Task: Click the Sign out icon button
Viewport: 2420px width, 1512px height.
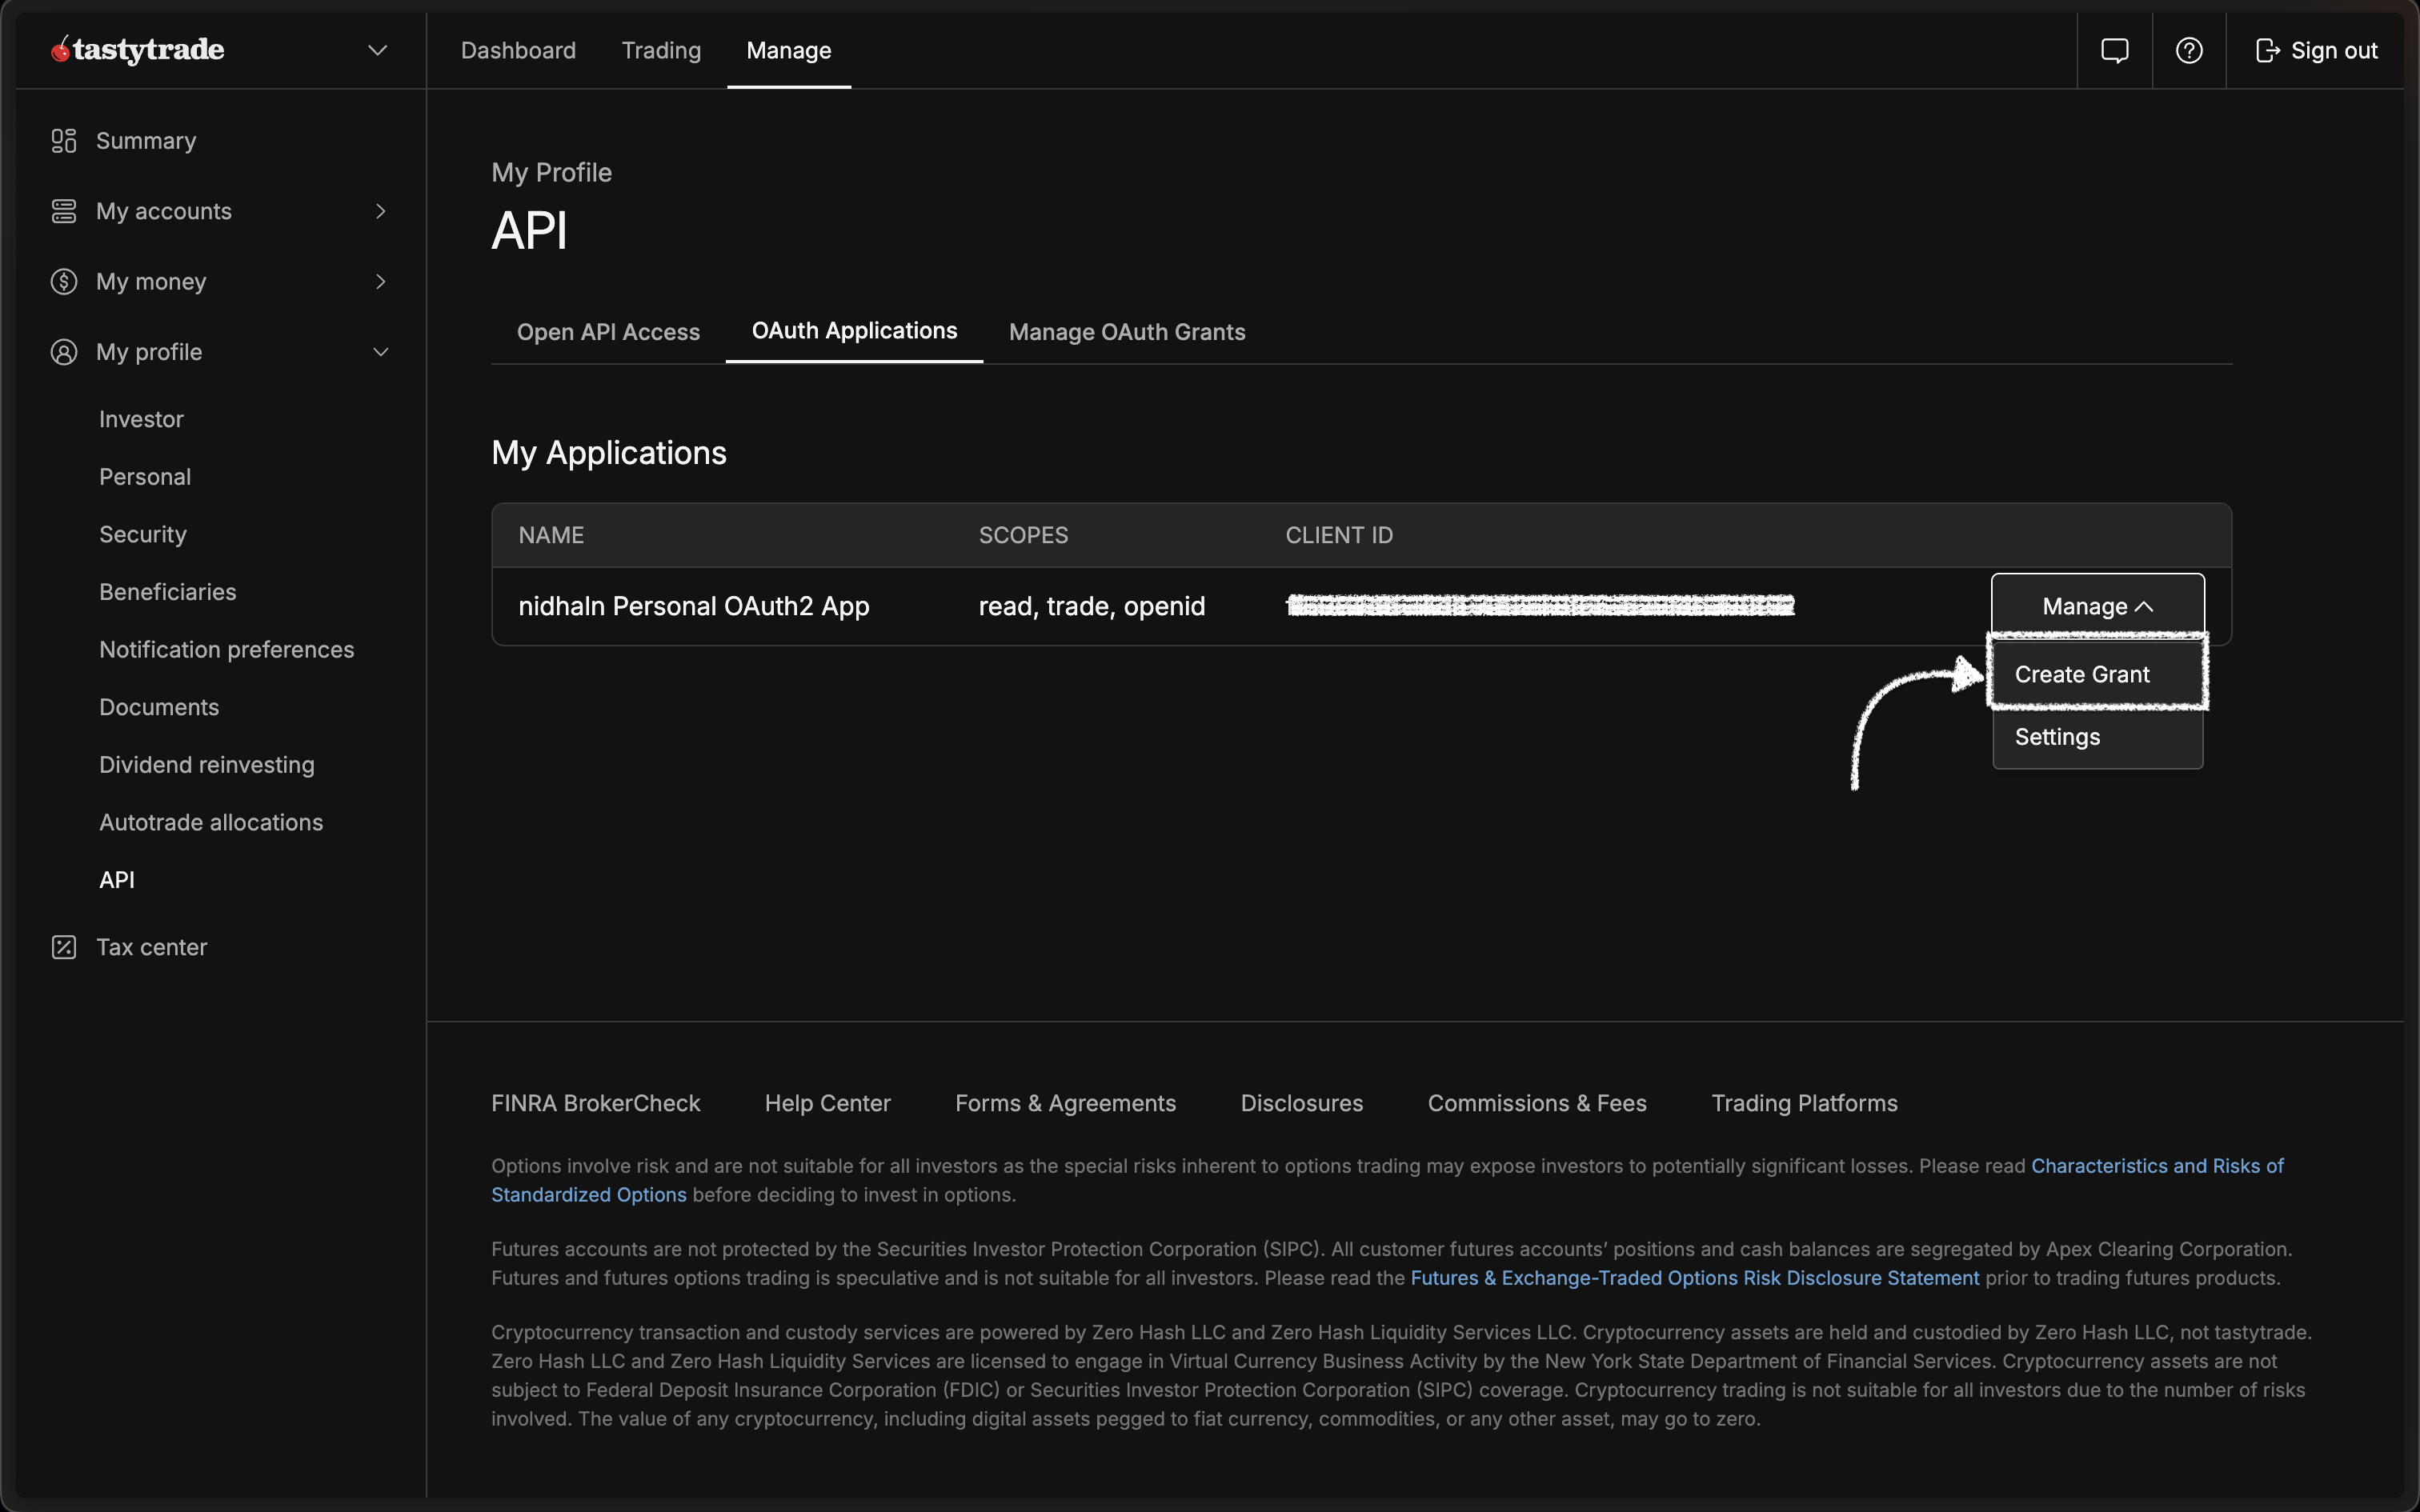Action: click(2267, 50)
